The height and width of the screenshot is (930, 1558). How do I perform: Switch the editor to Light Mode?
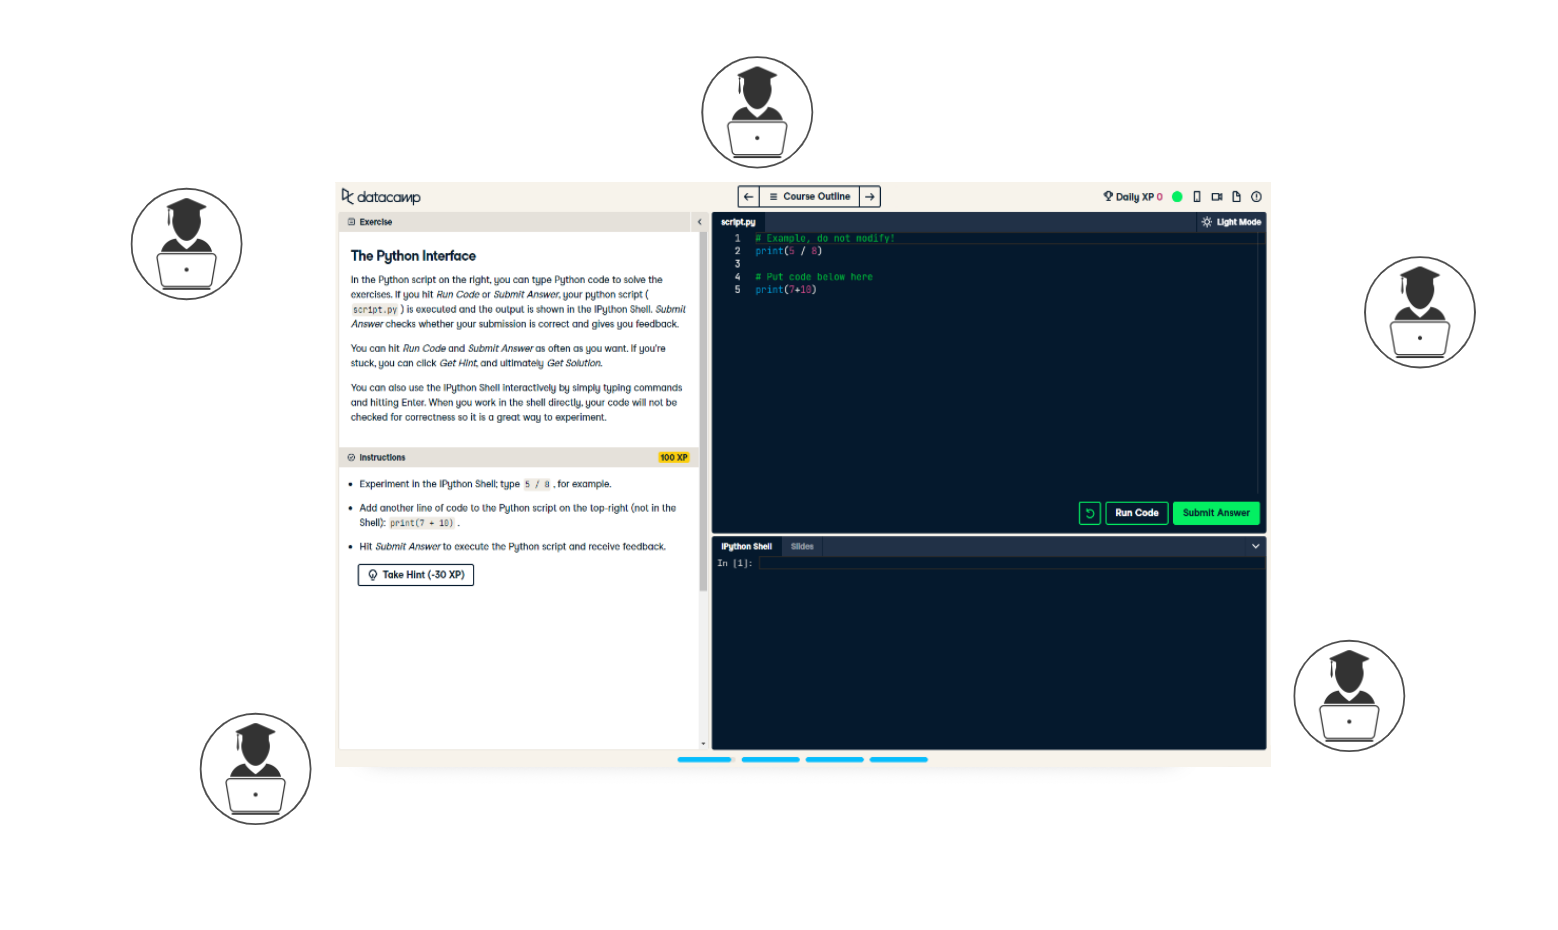[1231, 221]
